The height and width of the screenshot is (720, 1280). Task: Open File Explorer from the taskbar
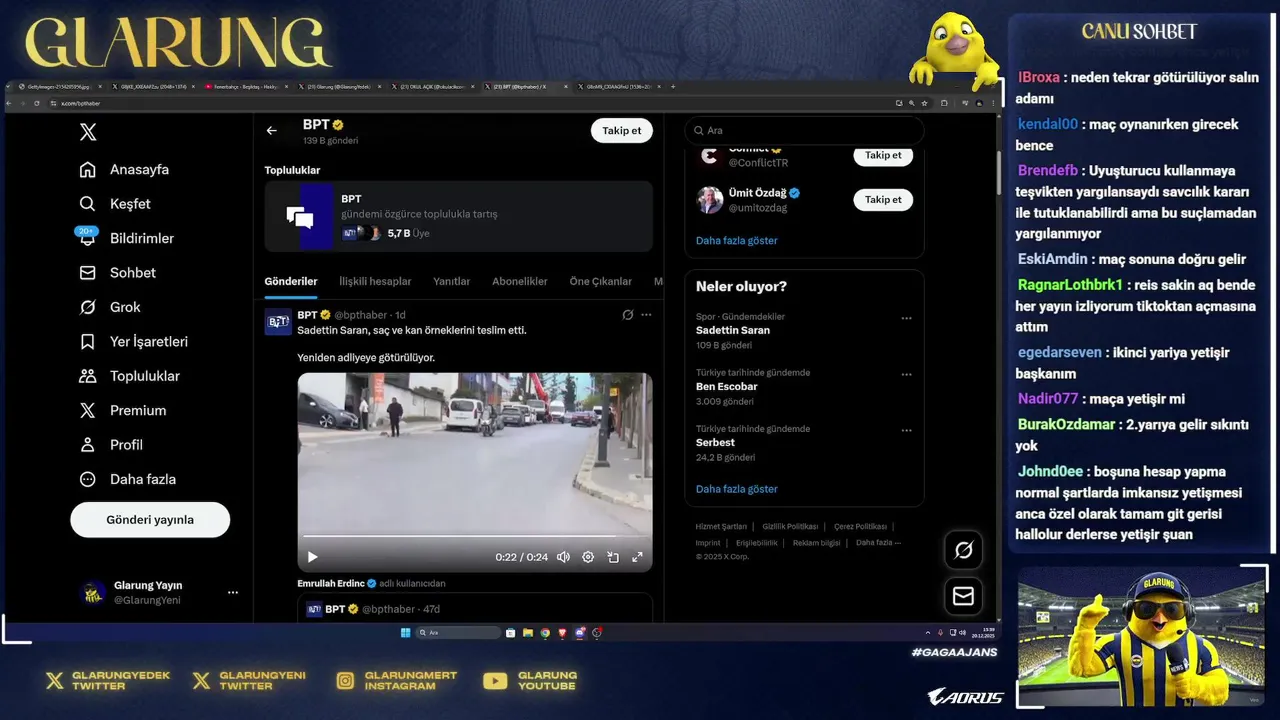coord(527,632)
